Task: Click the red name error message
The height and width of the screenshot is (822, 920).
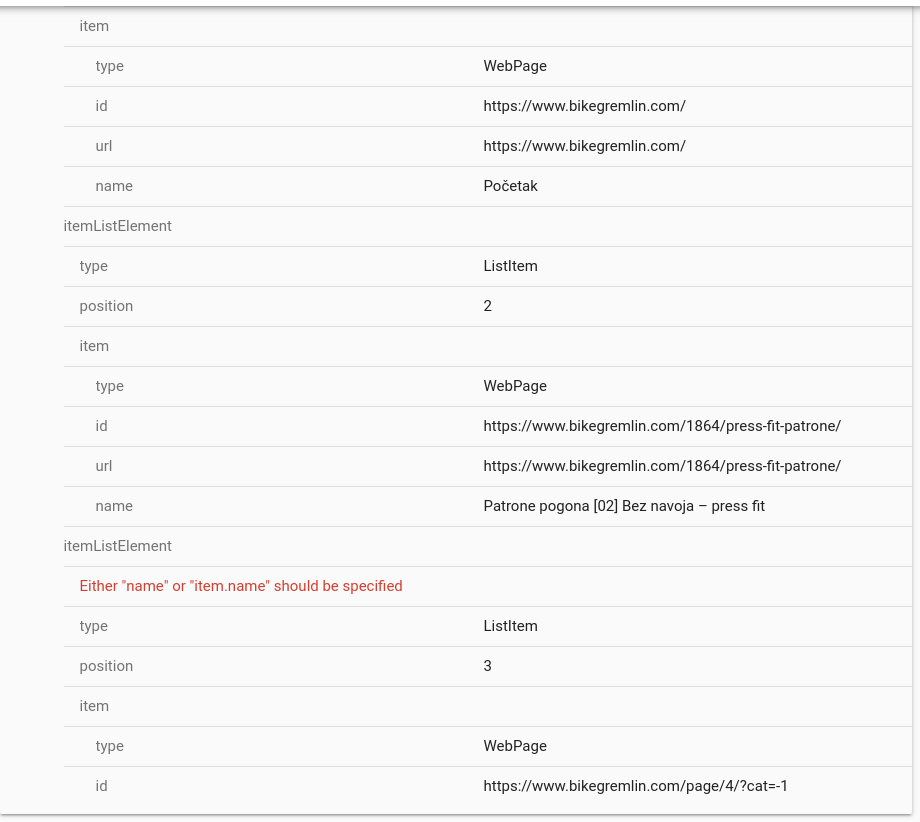Action: coord(241,586)
